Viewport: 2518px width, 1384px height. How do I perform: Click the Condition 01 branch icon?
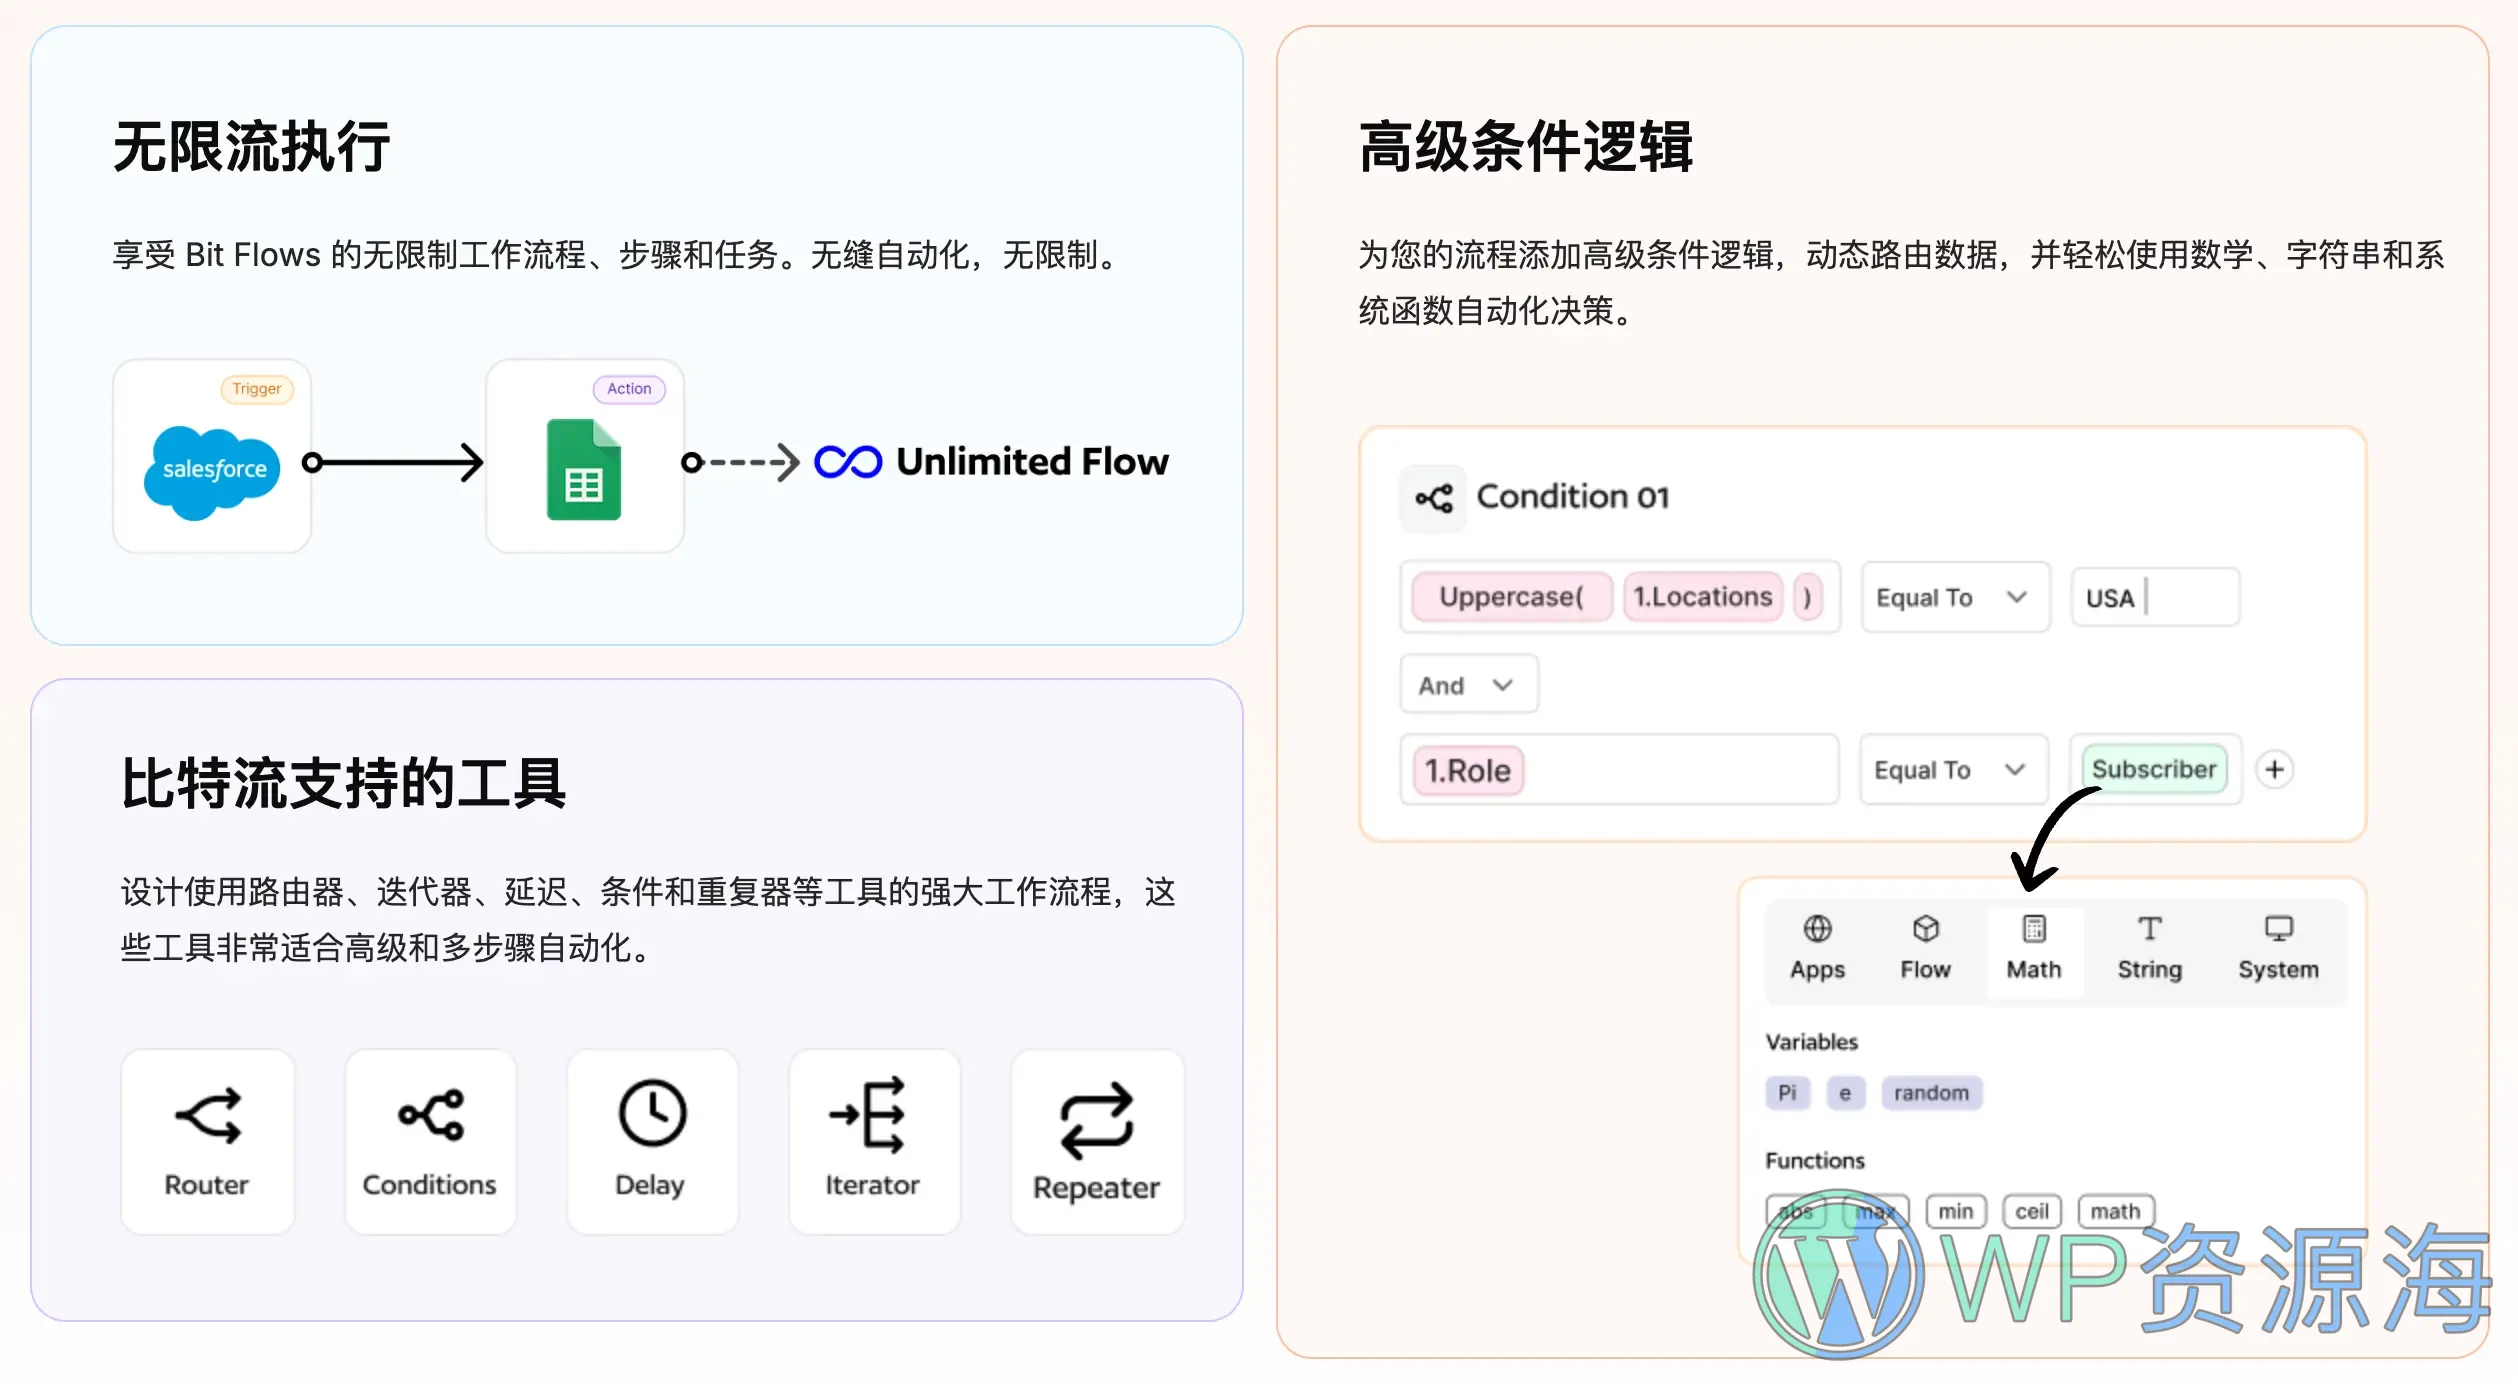coord(1433,497)
